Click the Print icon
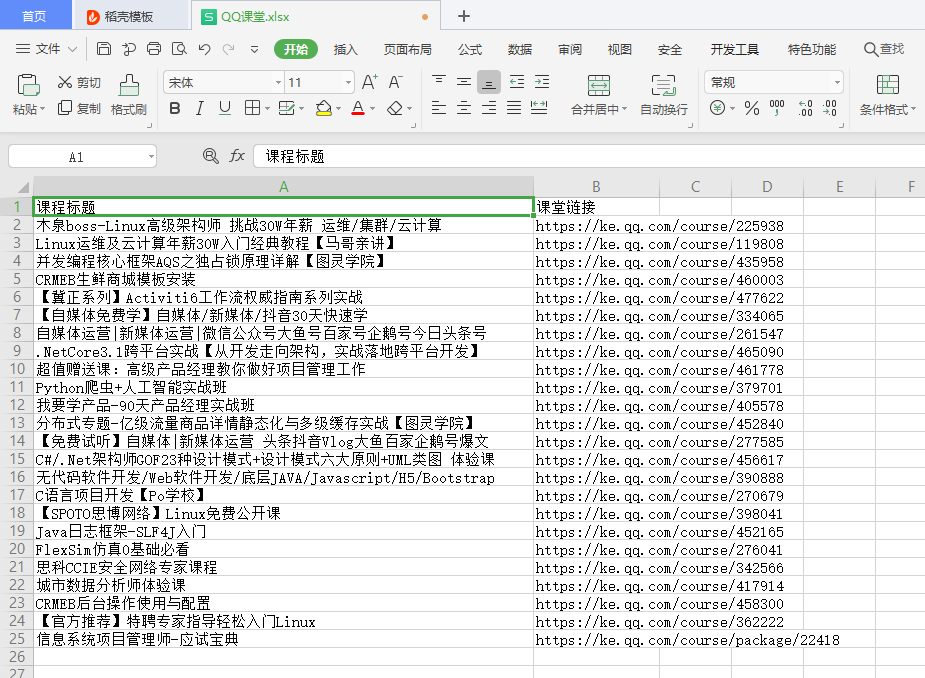925x678 pixels. [154, 49]
